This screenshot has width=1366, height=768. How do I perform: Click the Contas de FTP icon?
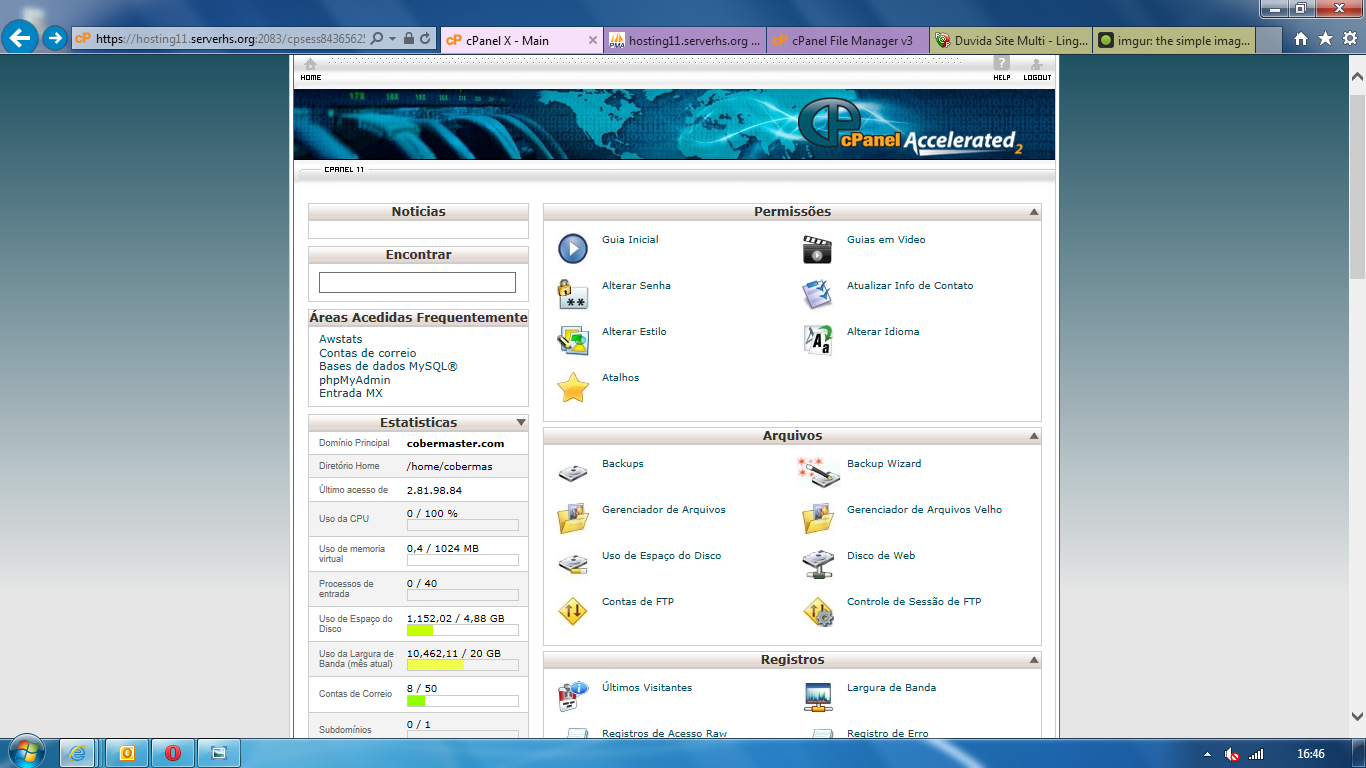click(573, 611)
